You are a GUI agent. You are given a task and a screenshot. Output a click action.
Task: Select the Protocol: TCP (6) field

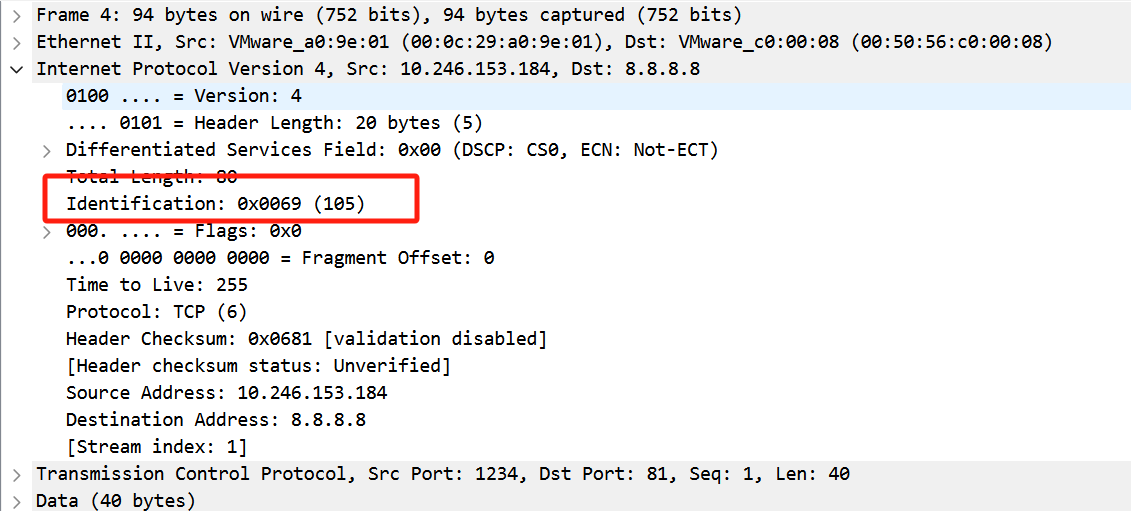156,312
